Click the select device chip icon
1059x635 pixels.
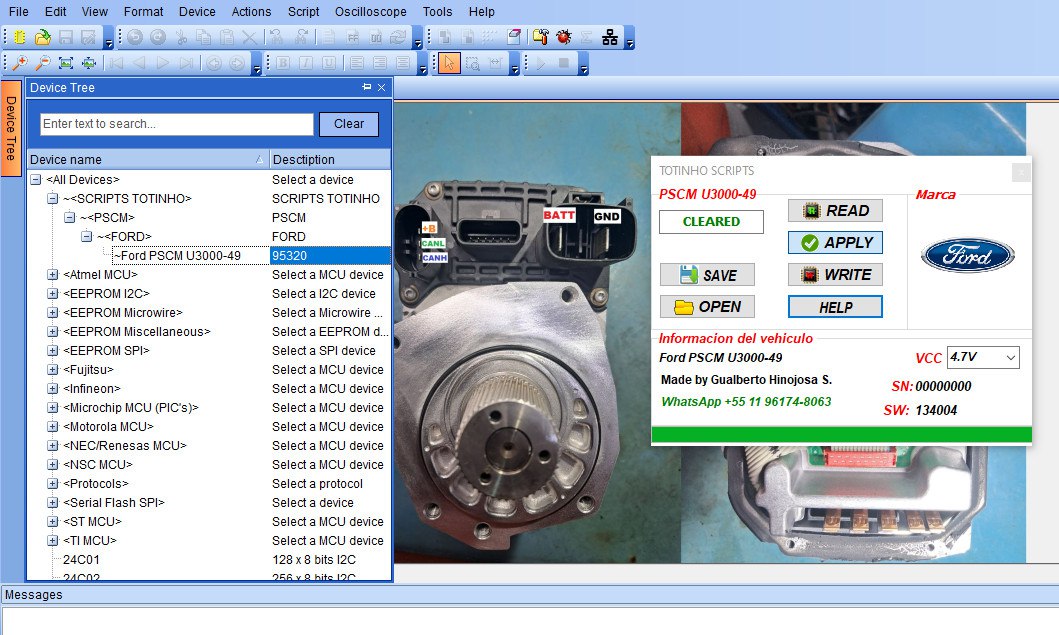pyautogui.click(x=21, y=37)
